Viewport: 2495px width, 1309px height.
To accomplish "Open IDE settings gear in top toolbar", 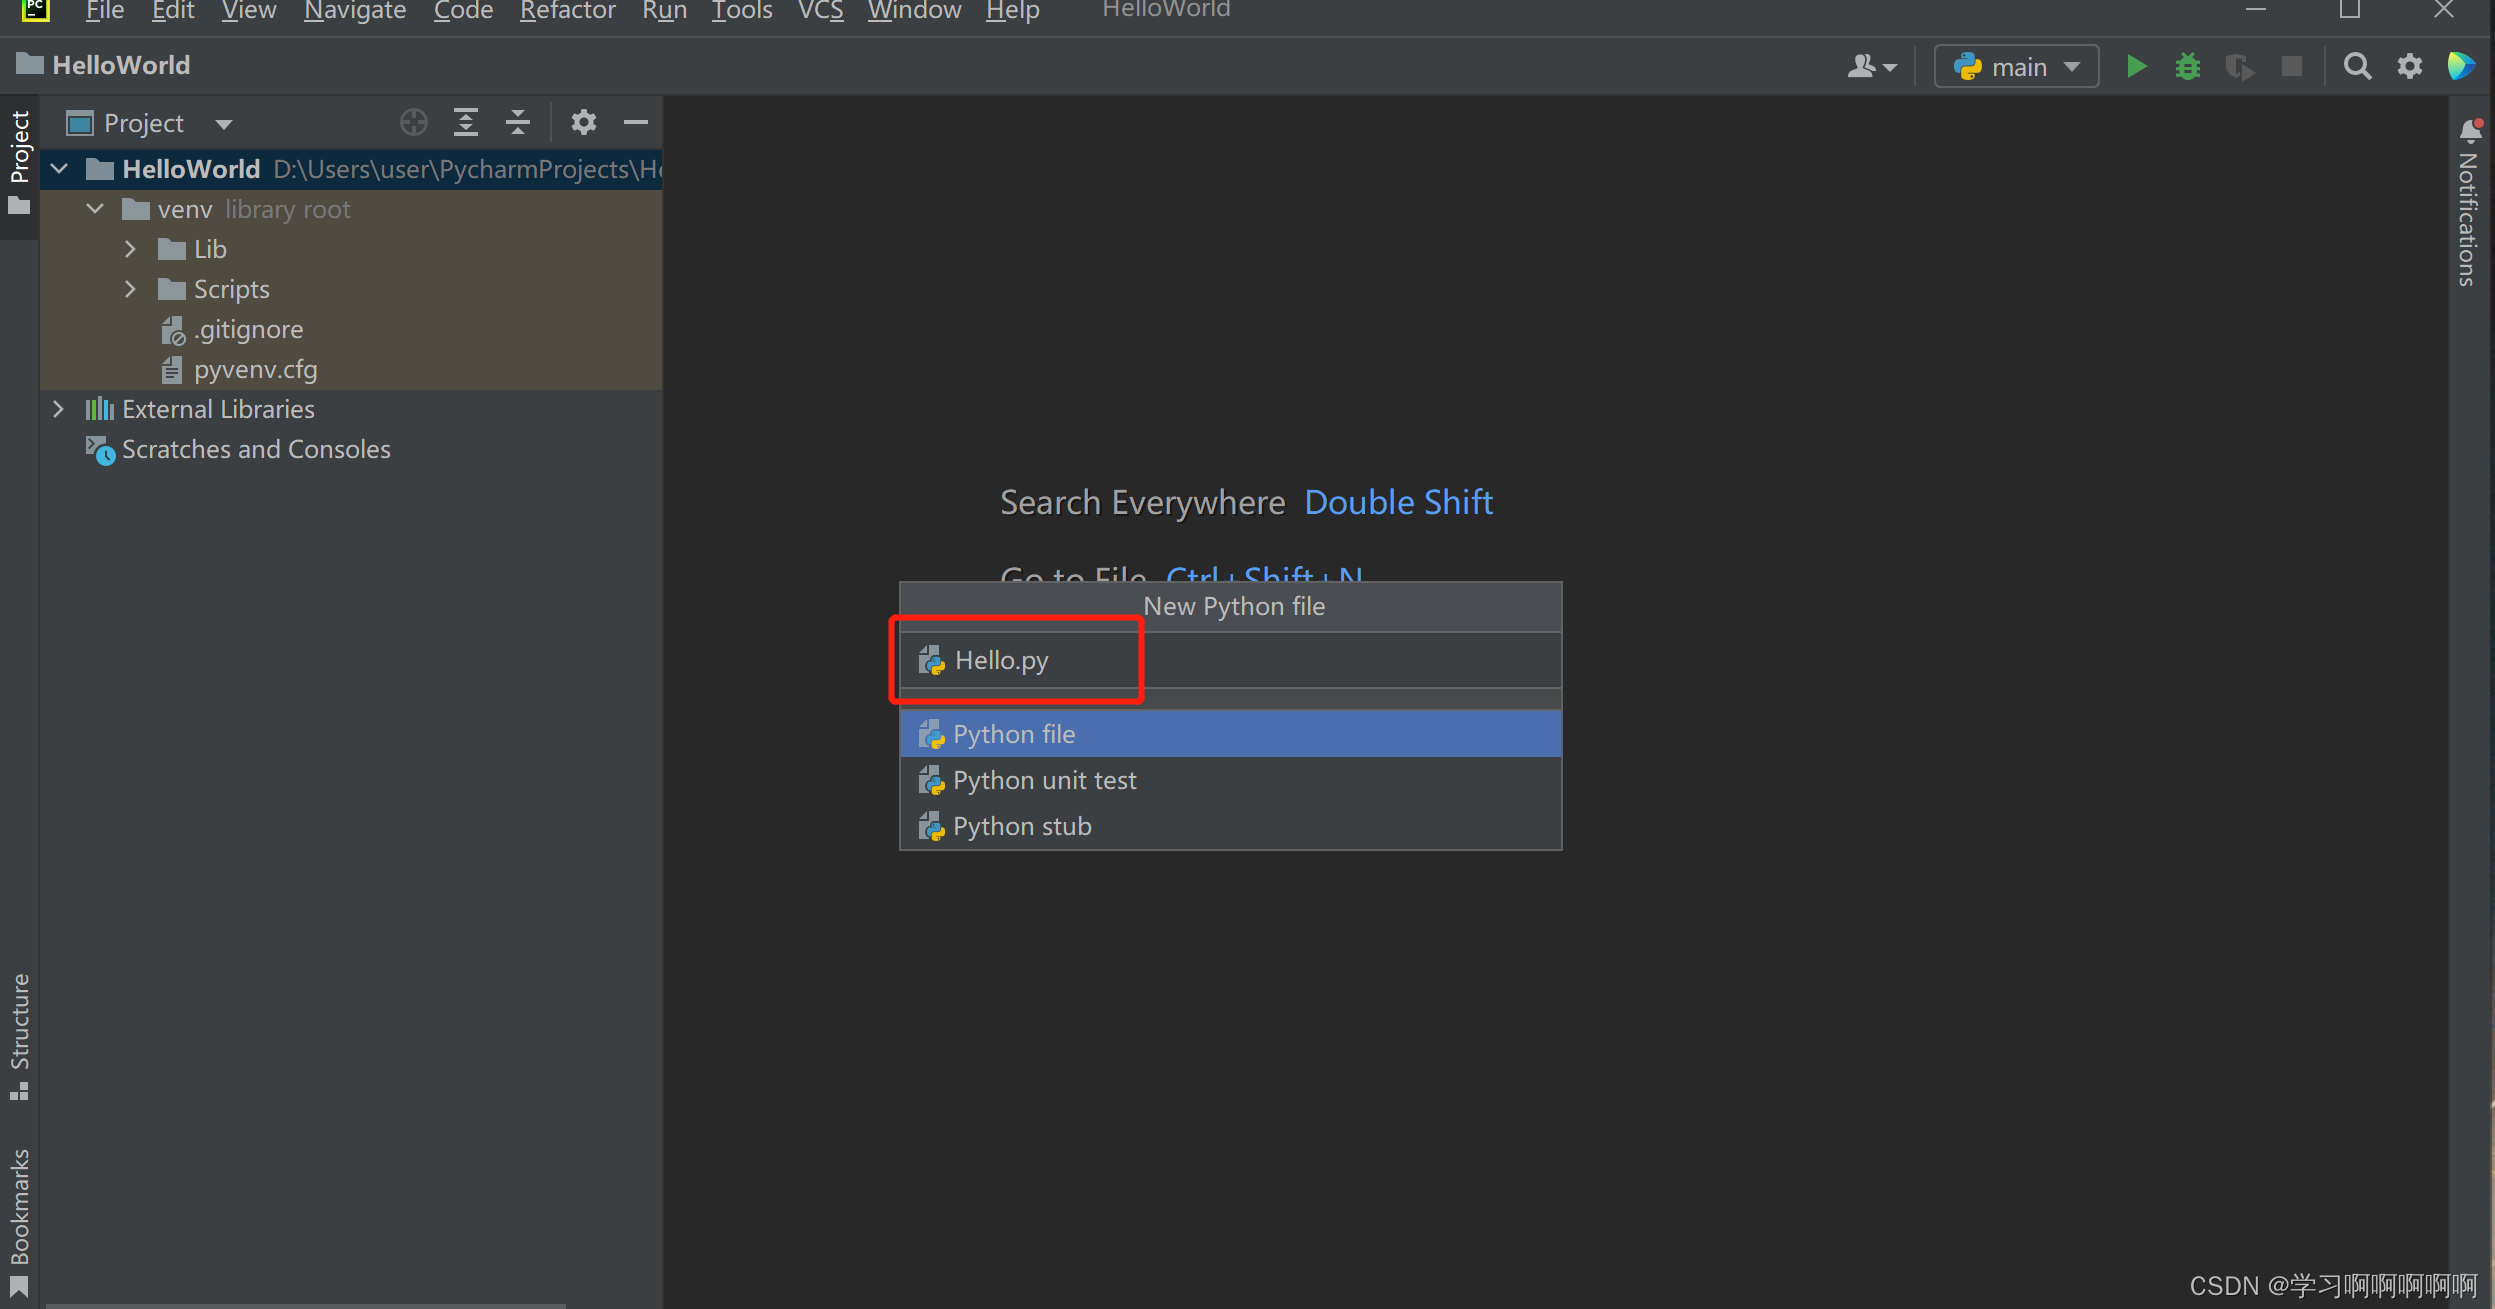I will [2410, 67].
